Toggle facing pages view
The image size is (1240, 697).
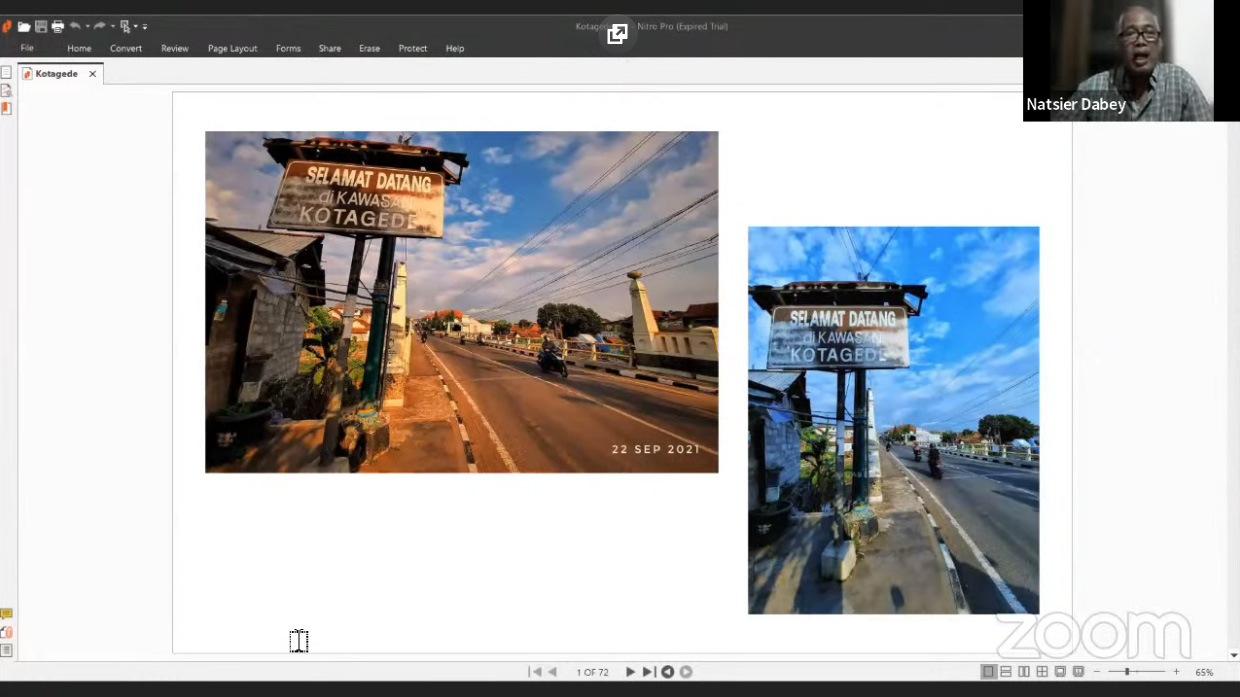[1024, 672]
